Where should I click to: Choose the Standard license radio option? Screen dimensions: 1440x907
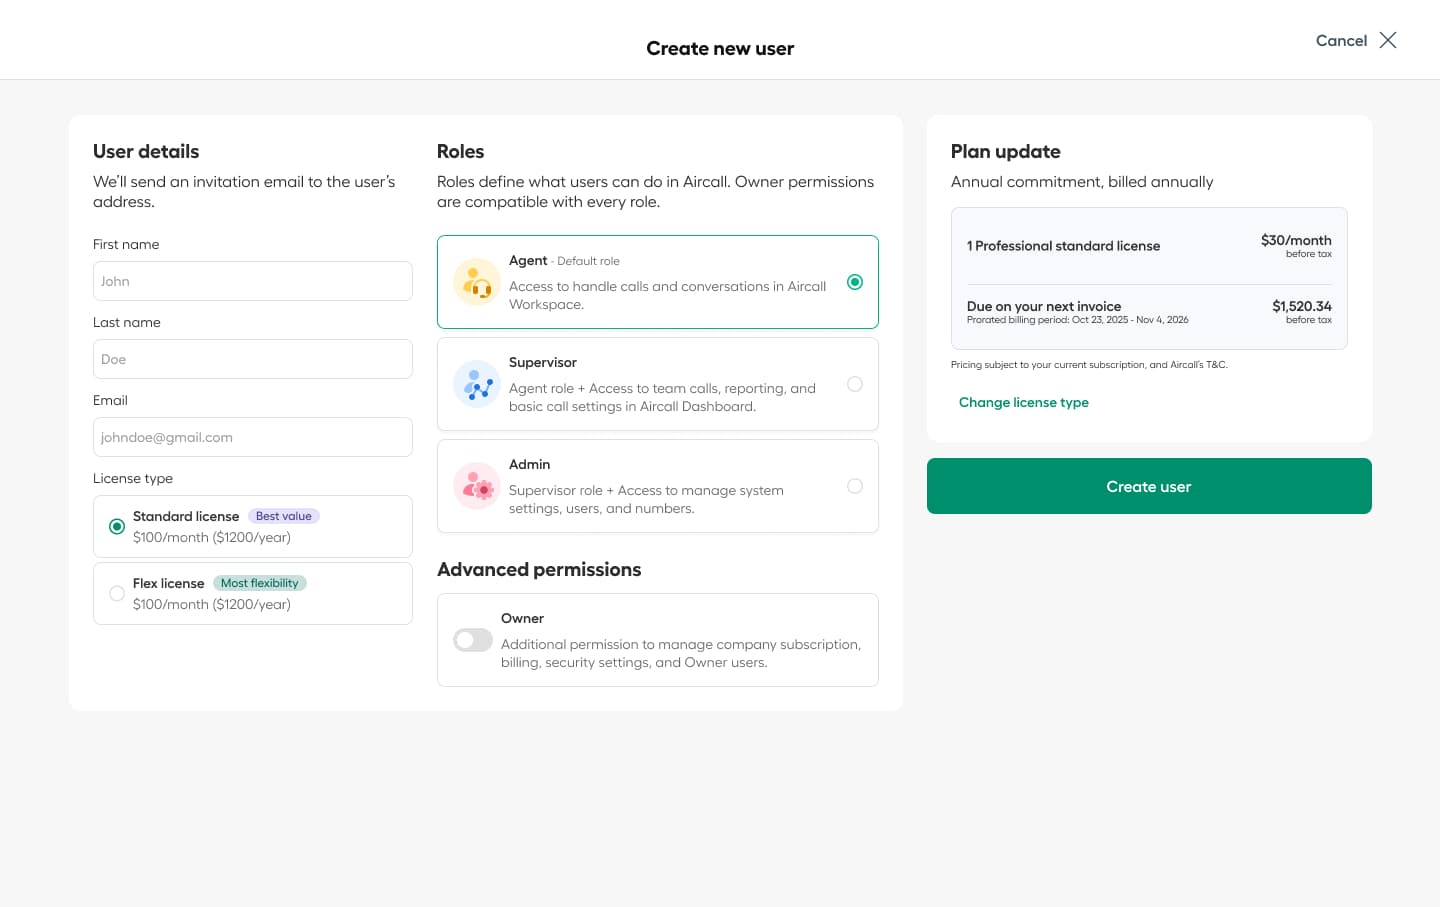(117, 526)
